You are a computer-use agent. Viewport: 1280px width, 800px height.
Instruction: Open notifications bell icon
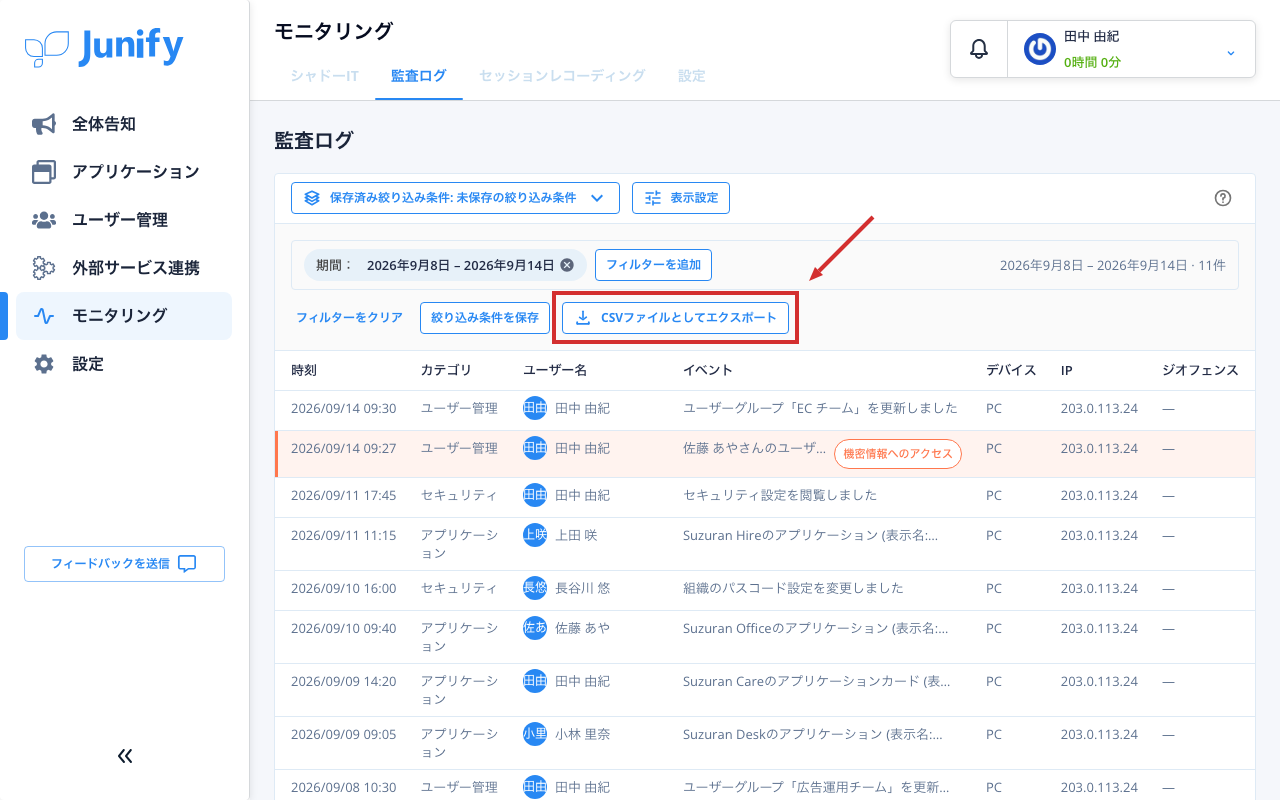point(979,49)
